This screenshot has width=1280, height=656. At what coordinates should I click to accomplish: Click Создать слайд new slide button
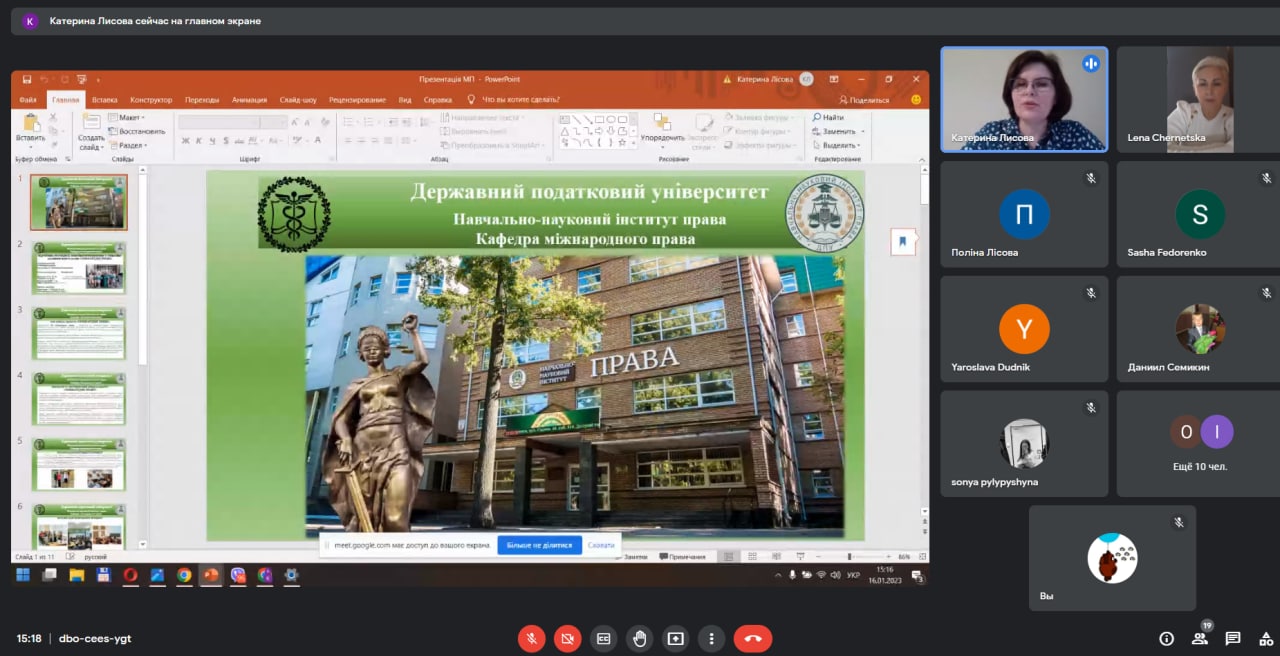pos(91,132)
